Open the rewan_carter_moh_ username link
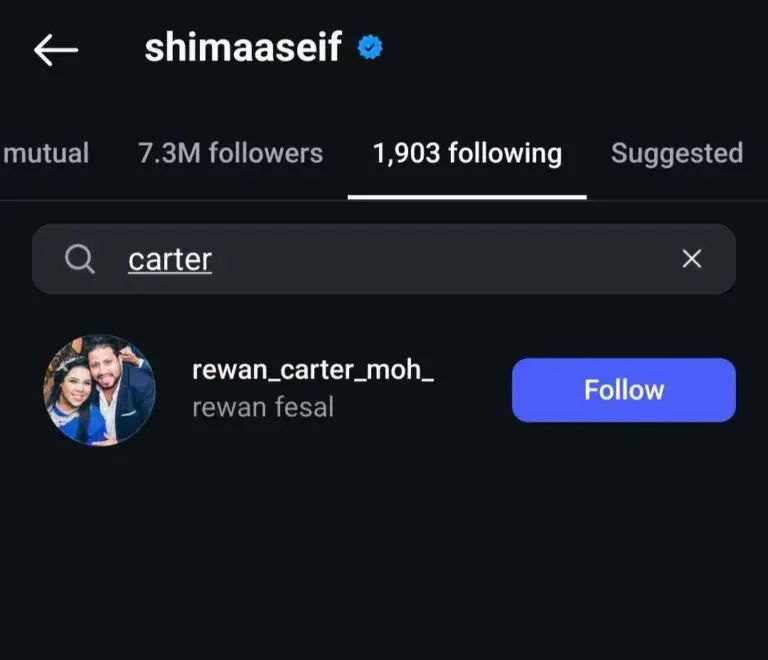This screenshot has height=660, width=768. (x=312, y=370)
